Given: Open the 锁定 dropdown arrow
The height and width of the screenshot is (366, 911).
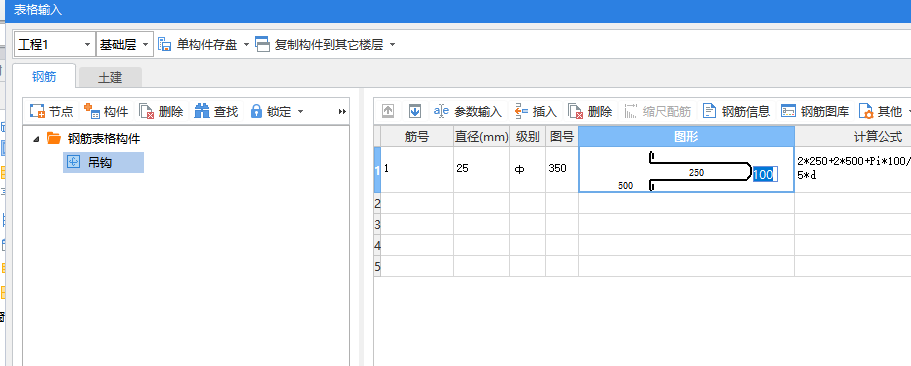Looking at the screenshot, I should point(300,112).
